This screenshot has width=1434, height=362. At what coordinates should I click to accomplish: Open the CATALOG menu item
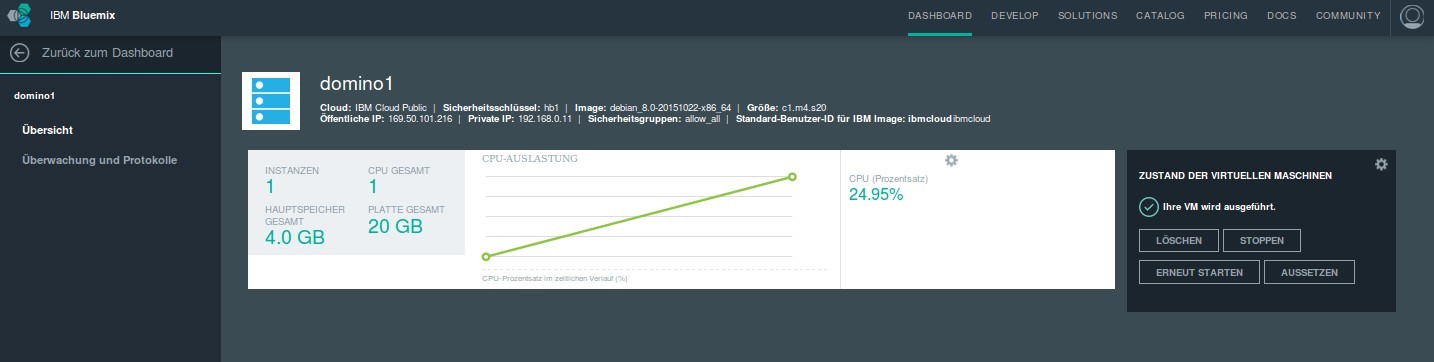pyautogui.click(x=1160, y=16)
